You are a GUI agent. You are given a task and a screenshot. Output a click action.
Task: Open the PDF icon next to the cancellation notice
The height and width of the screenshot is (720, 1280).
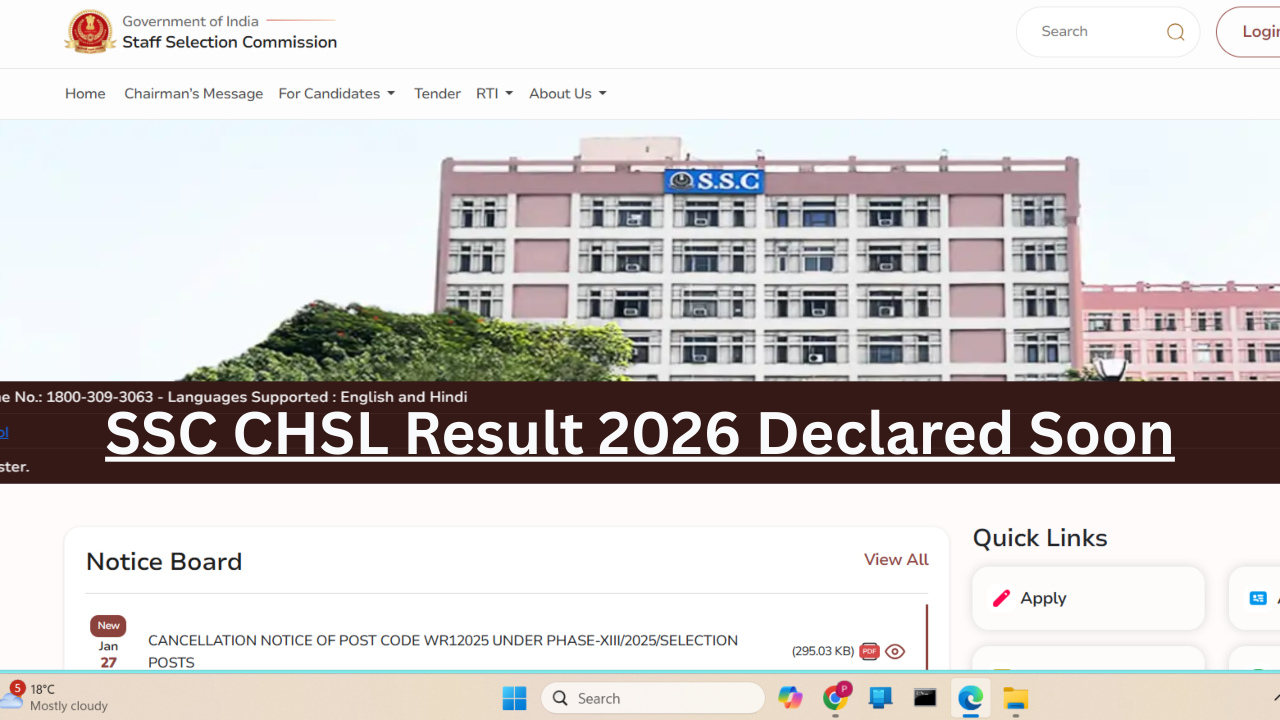869,651
